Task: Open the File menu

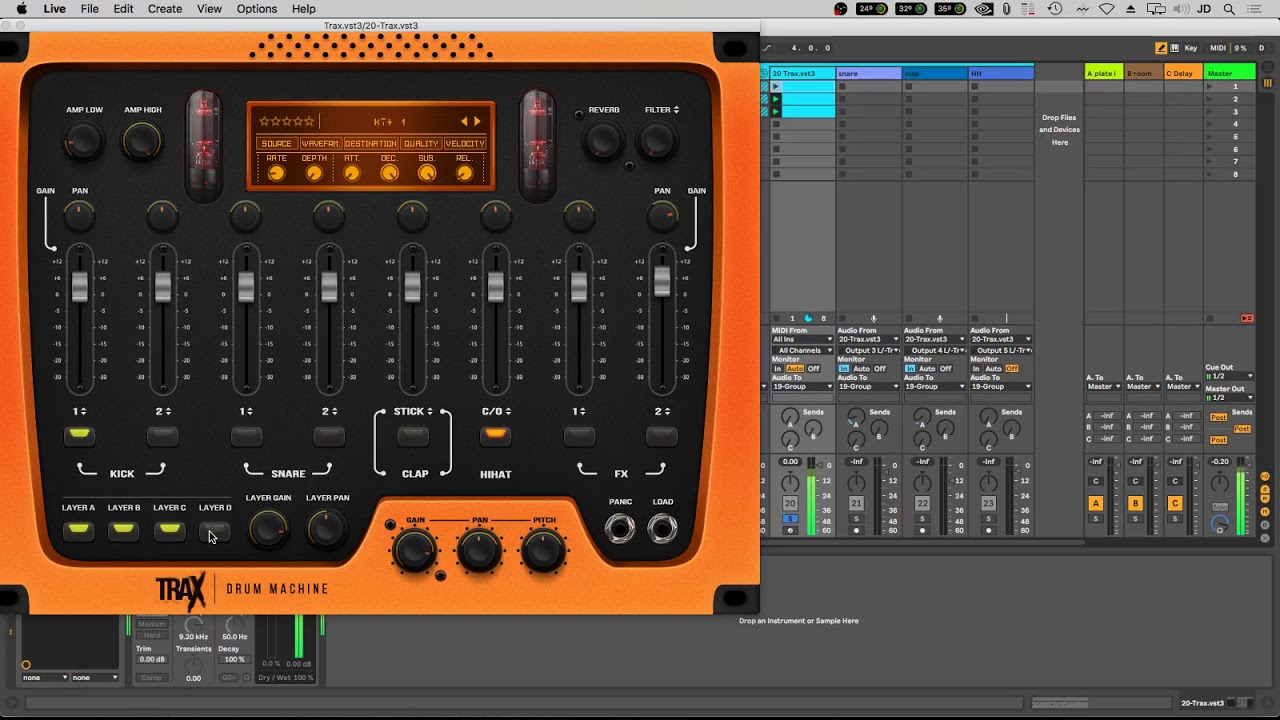Action: point(89,9)
